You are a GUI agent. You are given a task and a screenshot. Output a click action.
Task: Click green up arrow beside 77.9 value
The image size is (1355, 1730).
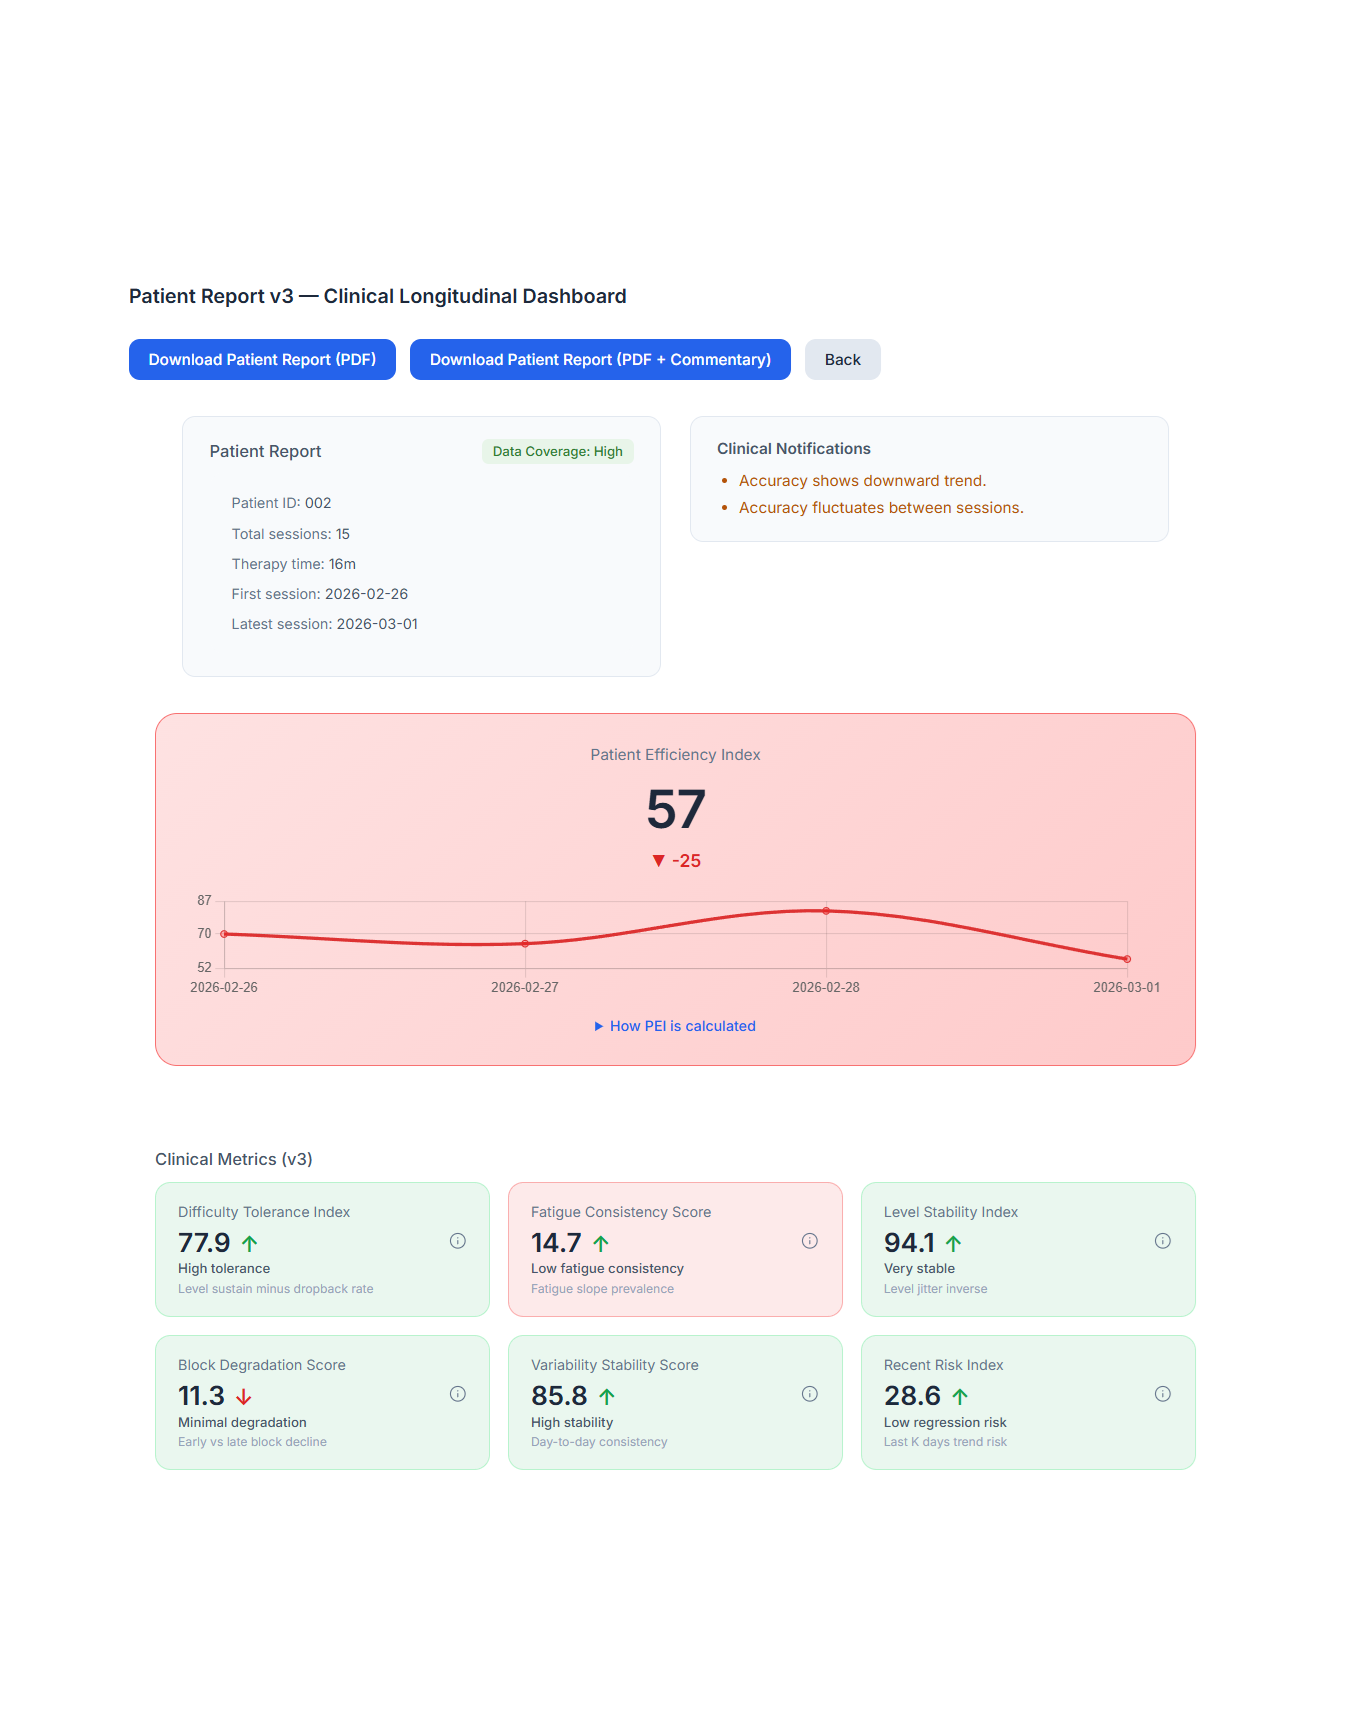(250, 1244)
